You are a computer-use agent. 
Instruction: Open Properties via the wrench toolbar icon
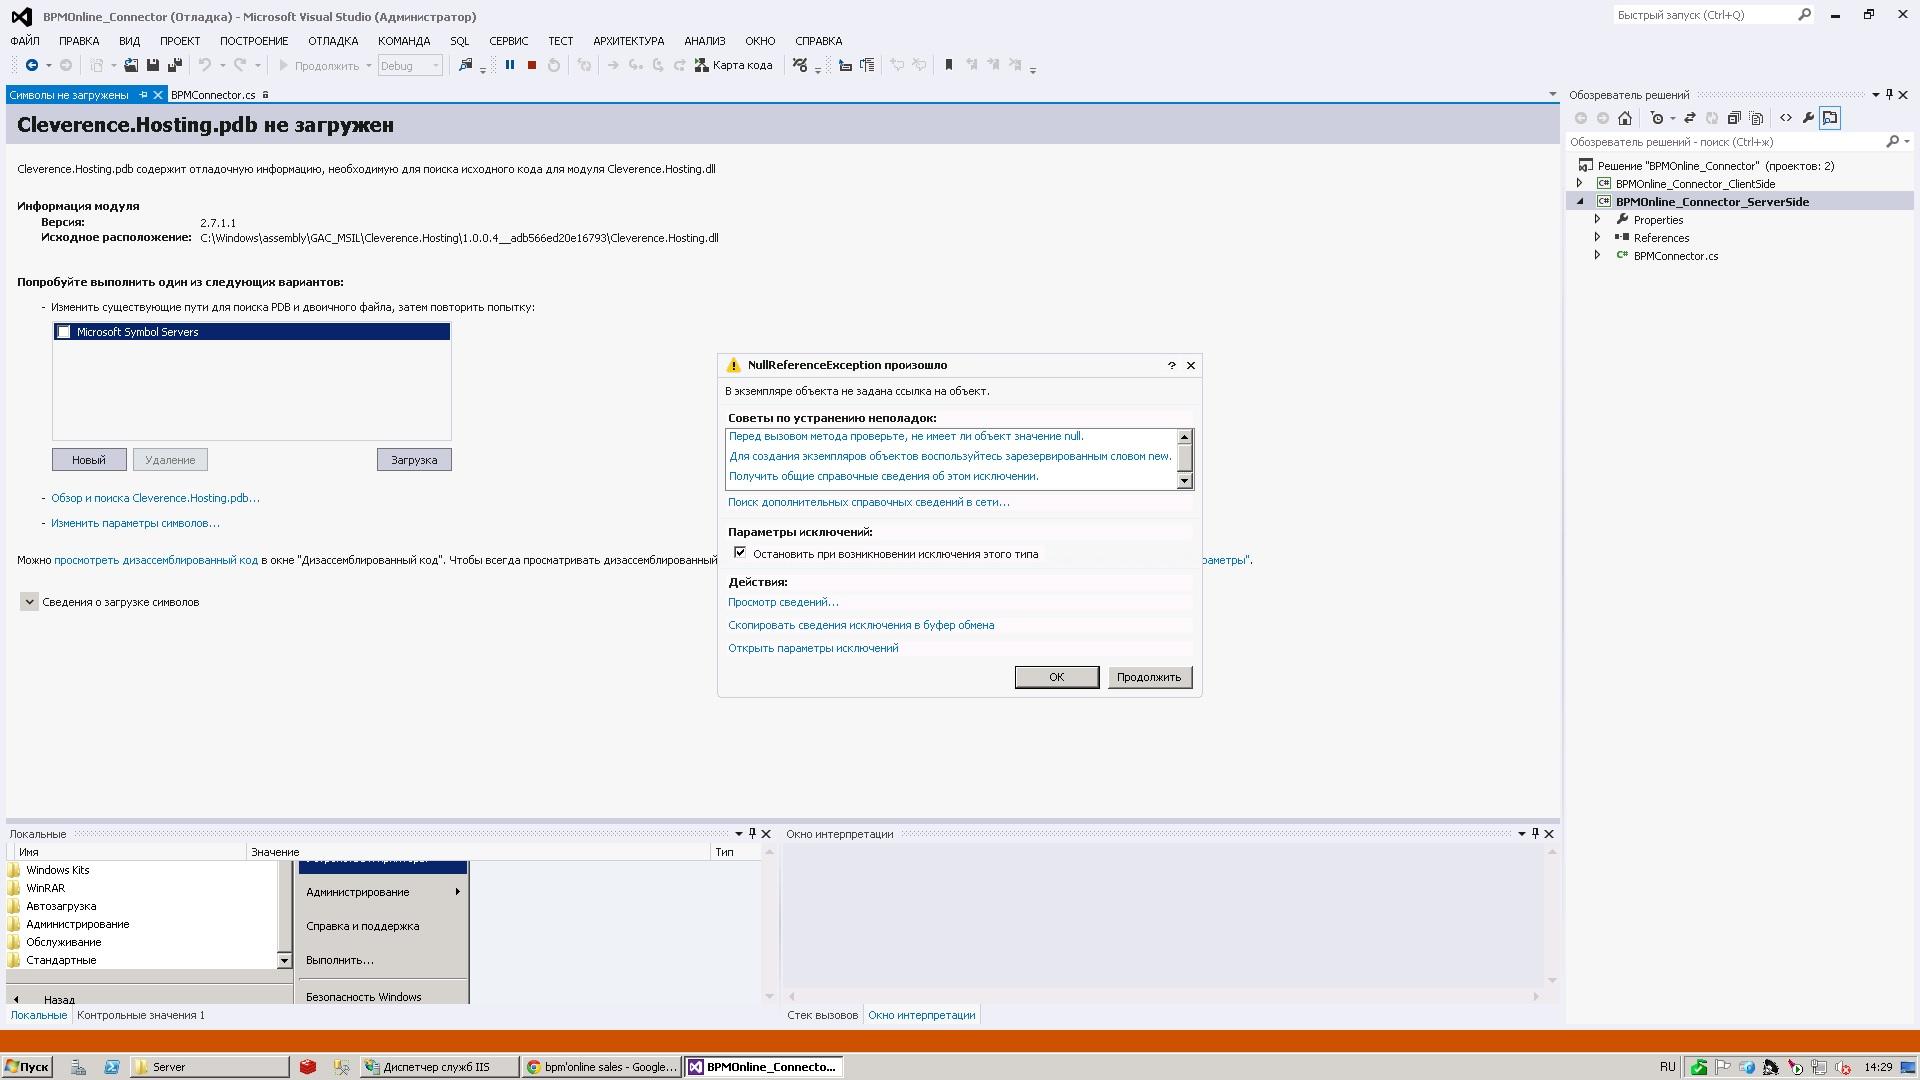(x=1808, y=118)
